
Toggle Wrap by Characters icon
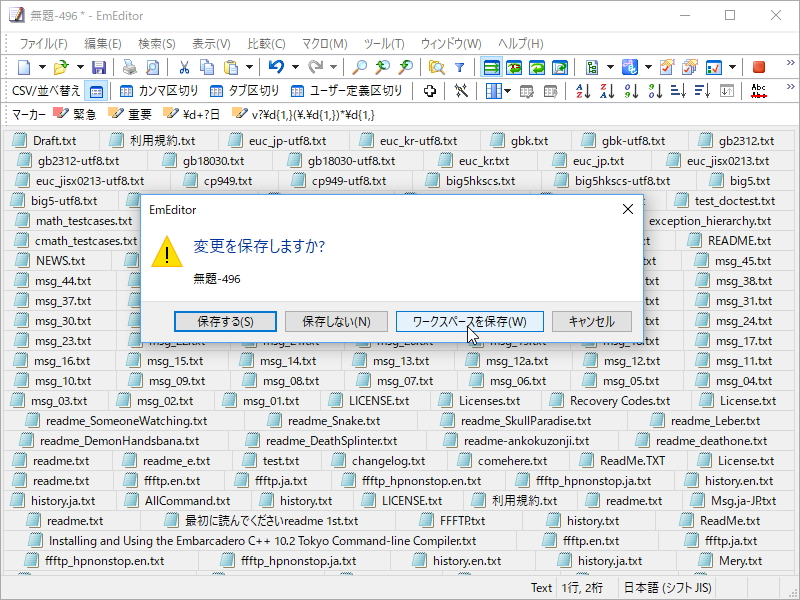point(514,67)
